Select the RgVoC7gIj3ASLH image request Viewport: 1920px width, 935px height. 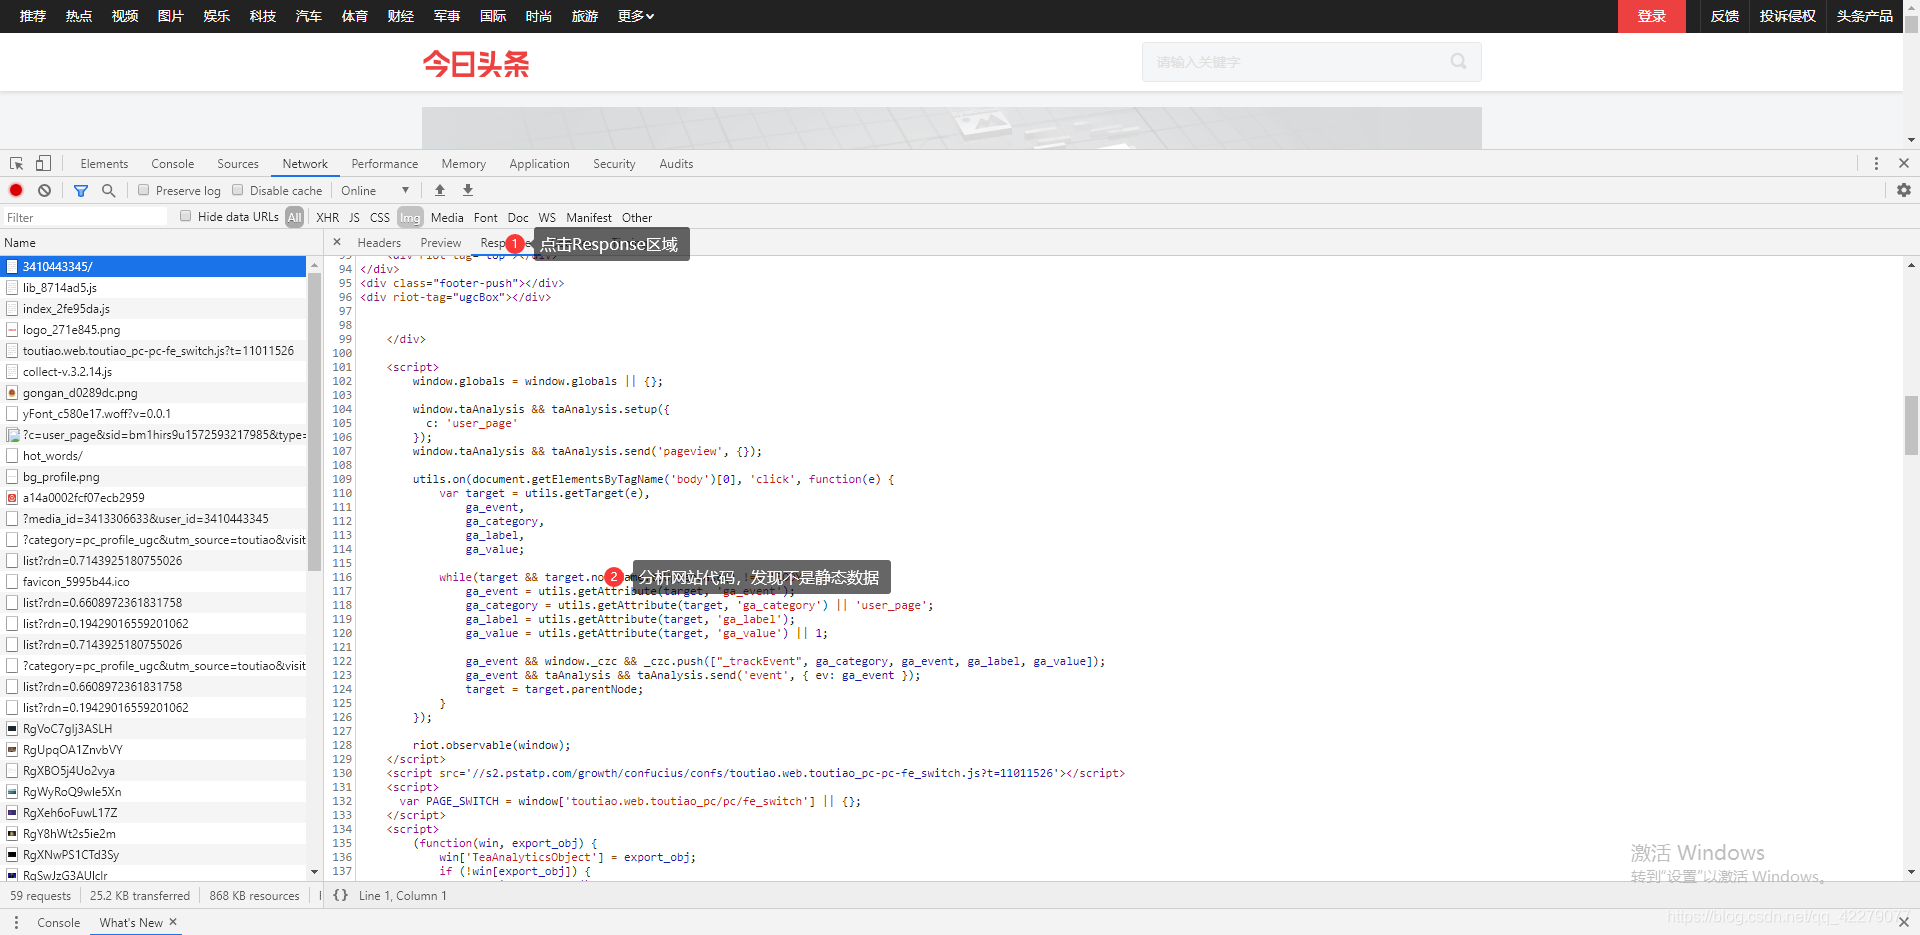(x=153, y=728)
